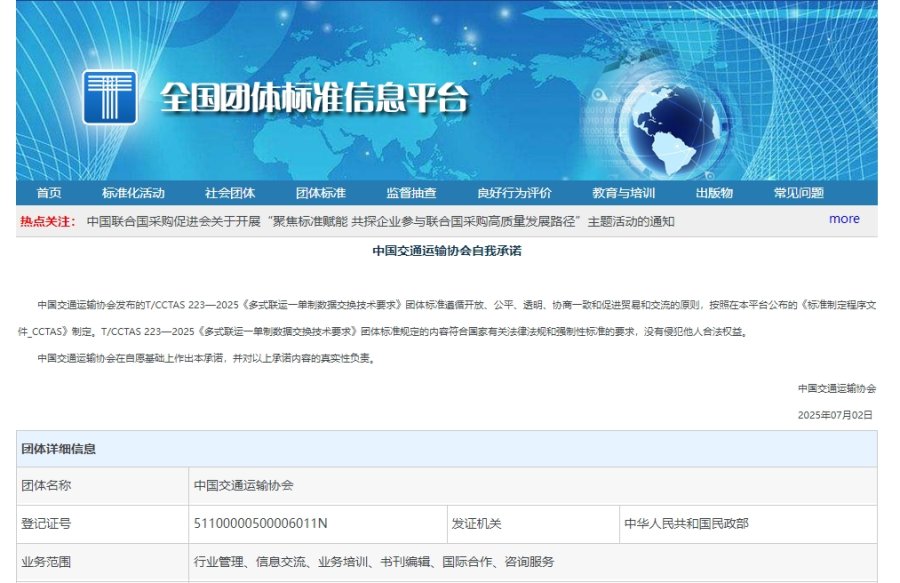Click the 中国交通运输协会自我承诺 heading
Viewport: 900px width, 583px height.
coord(447,251)
